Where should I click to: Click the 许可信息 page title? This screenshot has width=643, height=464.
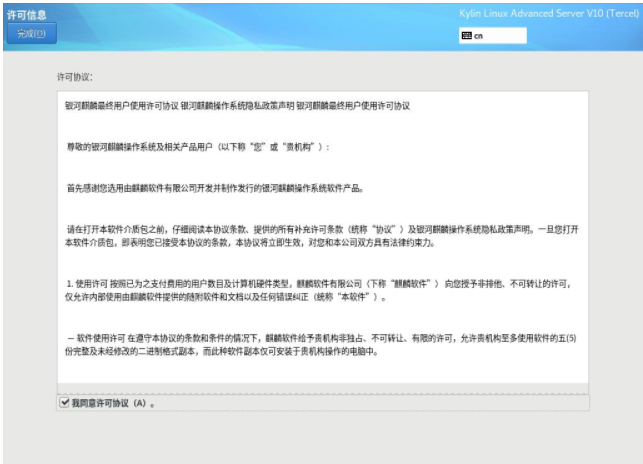27,15
